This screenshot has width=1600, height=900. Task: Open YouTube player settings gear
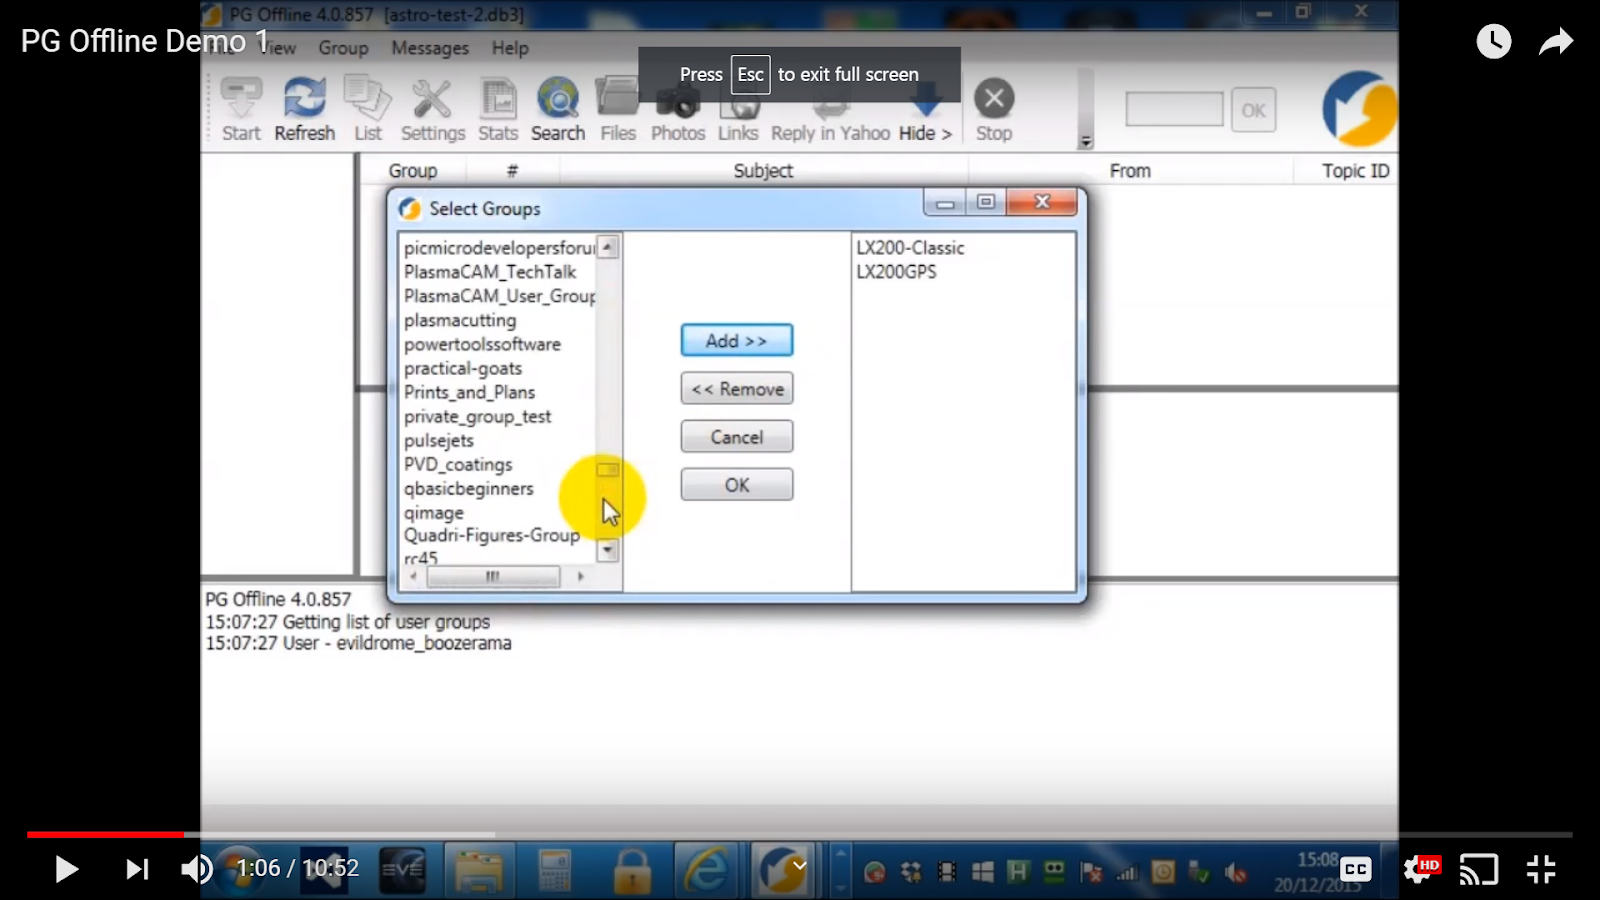tap(1419, 869)
